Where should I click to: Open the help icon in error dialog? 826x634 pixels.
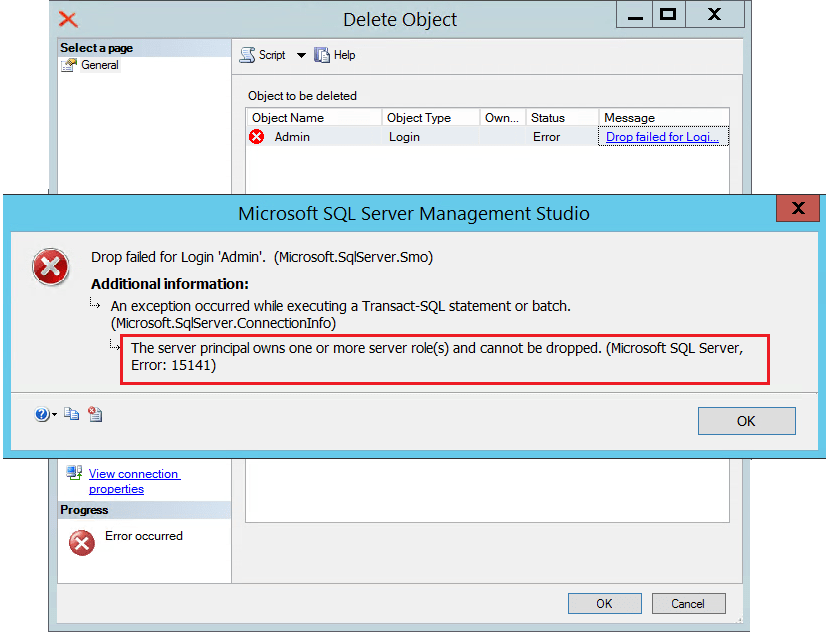coord(42,414)
